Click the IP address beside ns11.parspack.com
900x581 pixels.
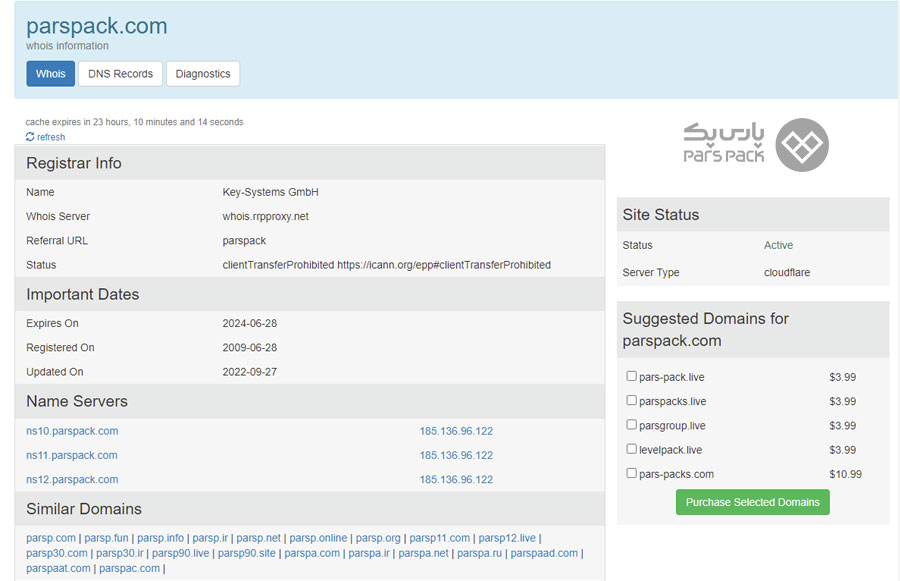[x=456, y=455]
